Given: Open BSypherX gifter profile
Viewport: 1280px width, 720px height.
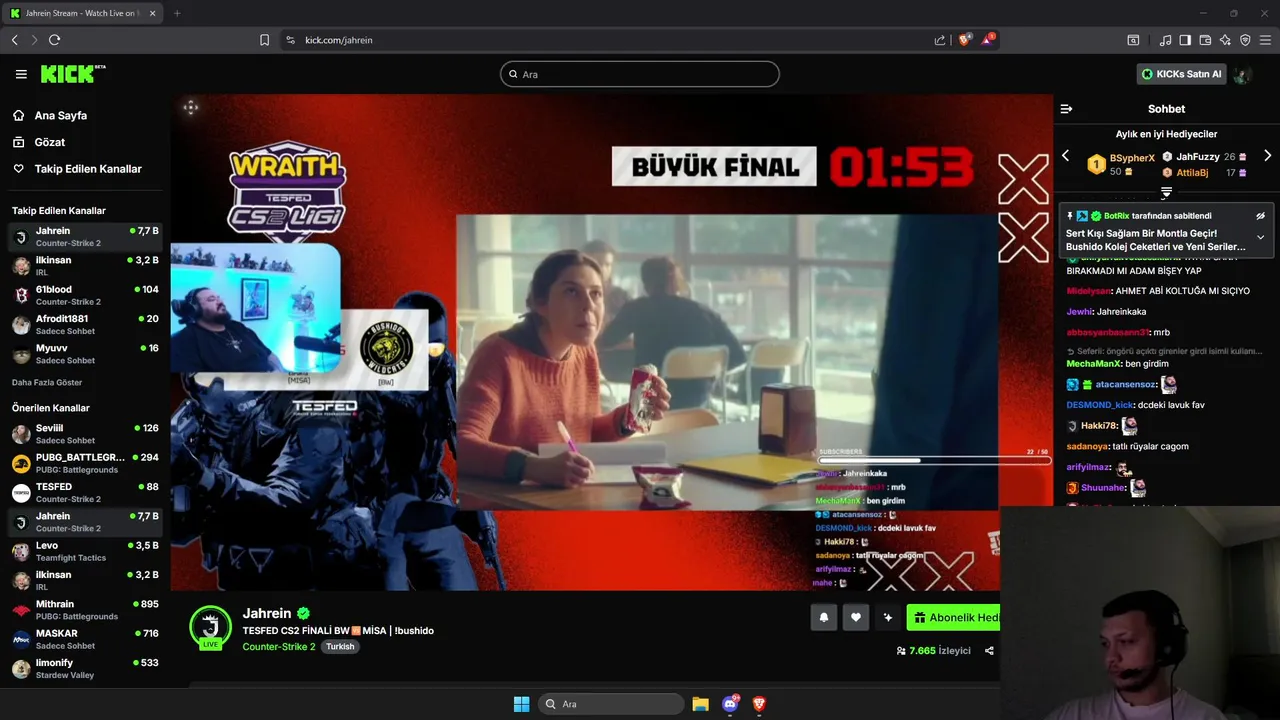Looking at the screenshot, I should pos(1132,158).
